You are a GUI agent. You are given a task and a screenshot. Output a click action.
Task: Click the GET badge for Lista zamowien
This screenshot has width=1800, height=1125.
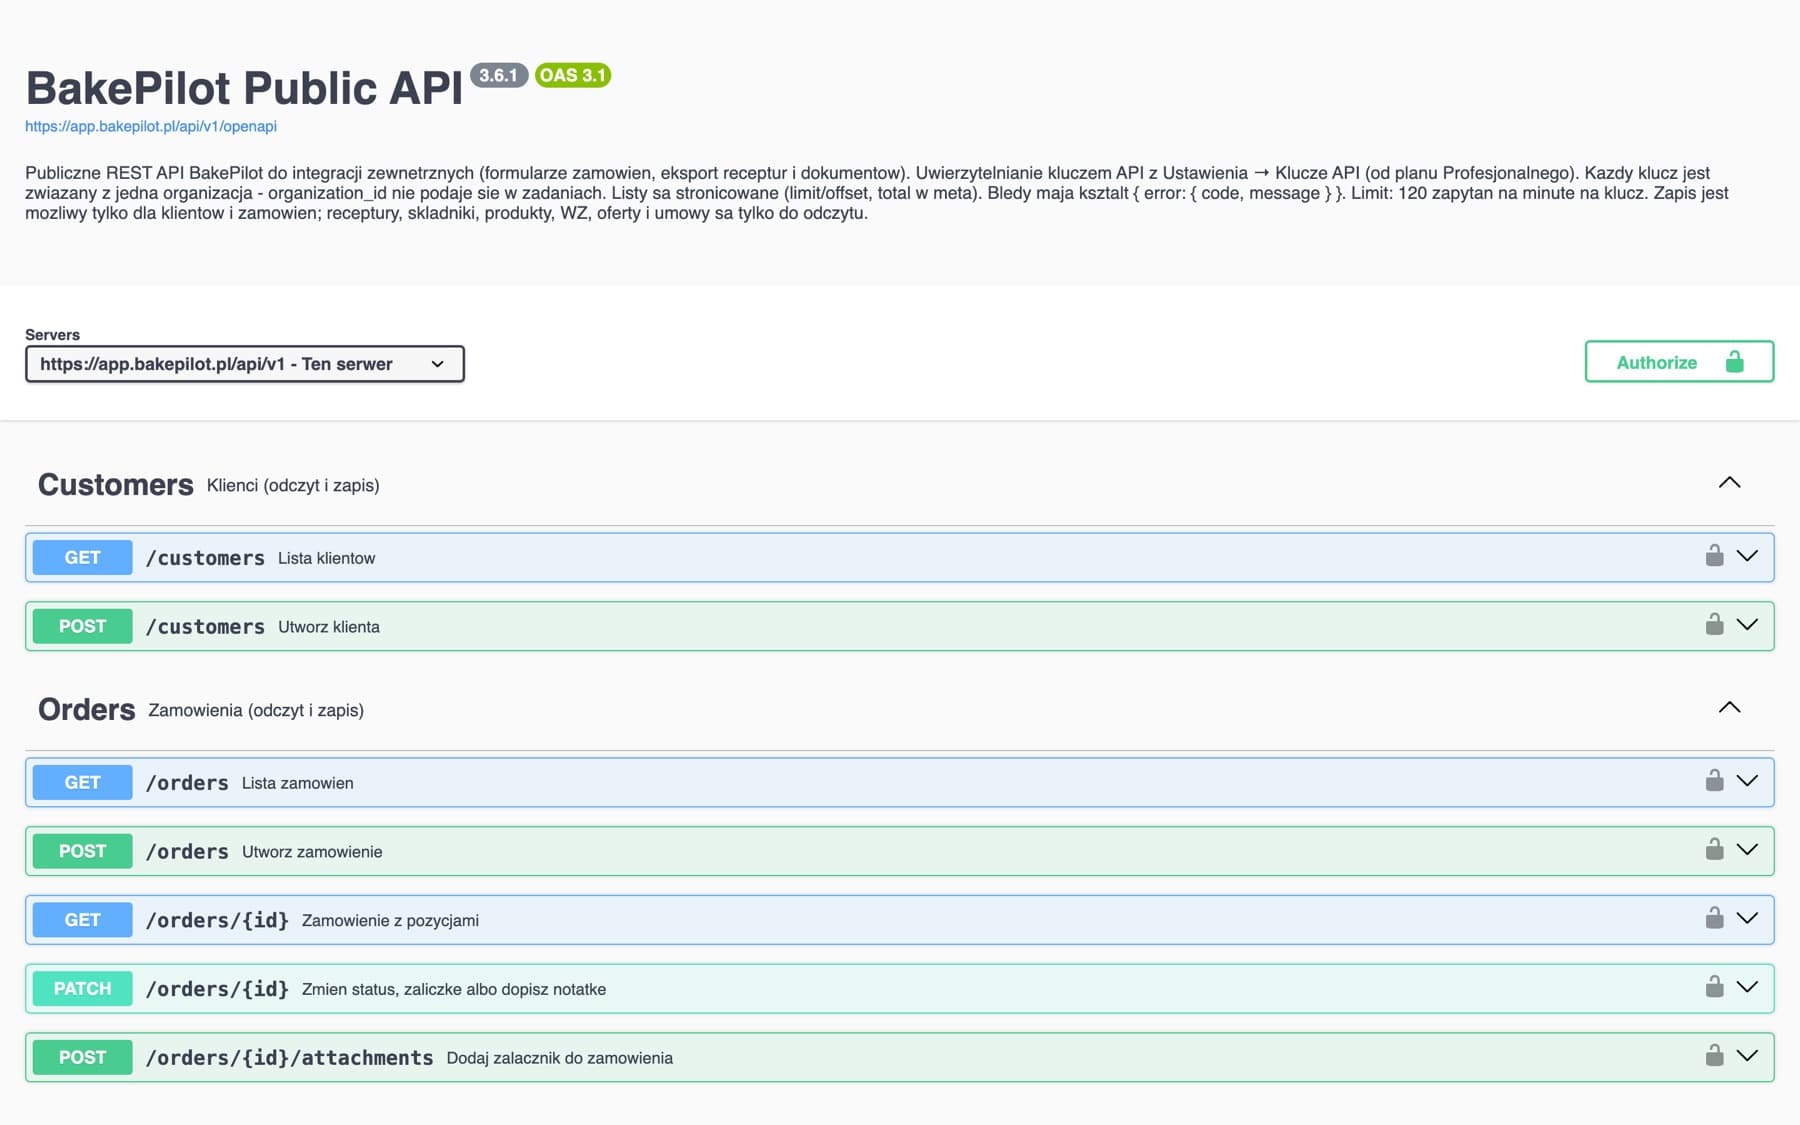coord(82,783)
